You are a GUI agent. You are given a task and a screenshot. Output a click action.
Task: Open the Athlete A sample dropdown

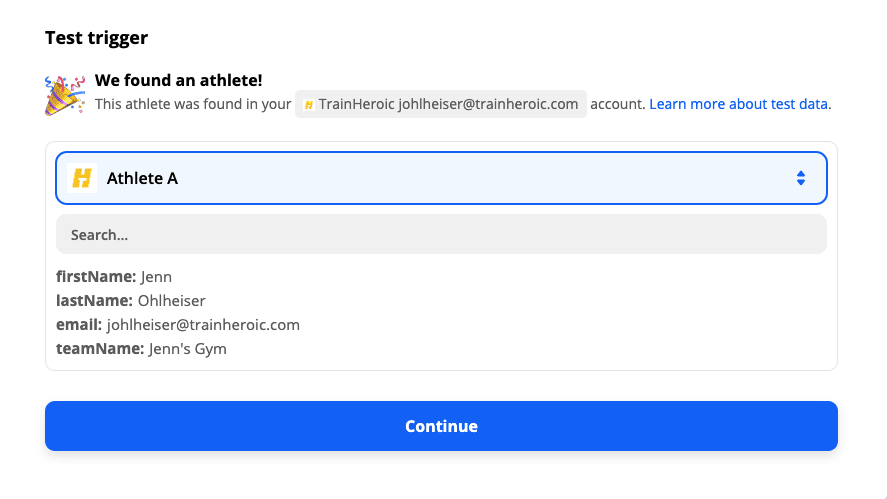(x=441, y=178)
